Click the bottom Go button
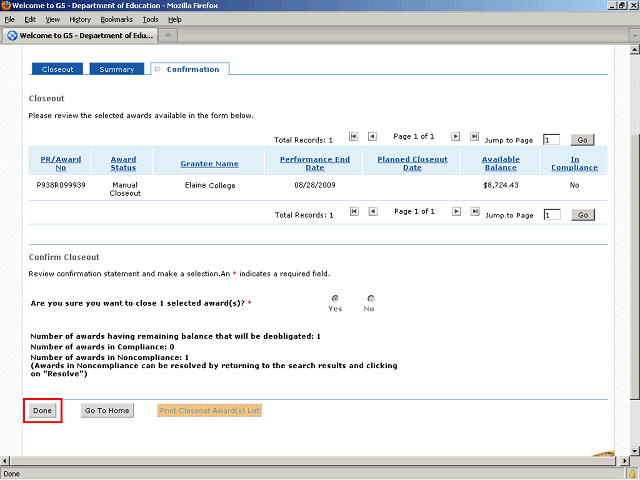Image resolution: width=640 pixels, height=480 pixels. click(x=583, y=215)
